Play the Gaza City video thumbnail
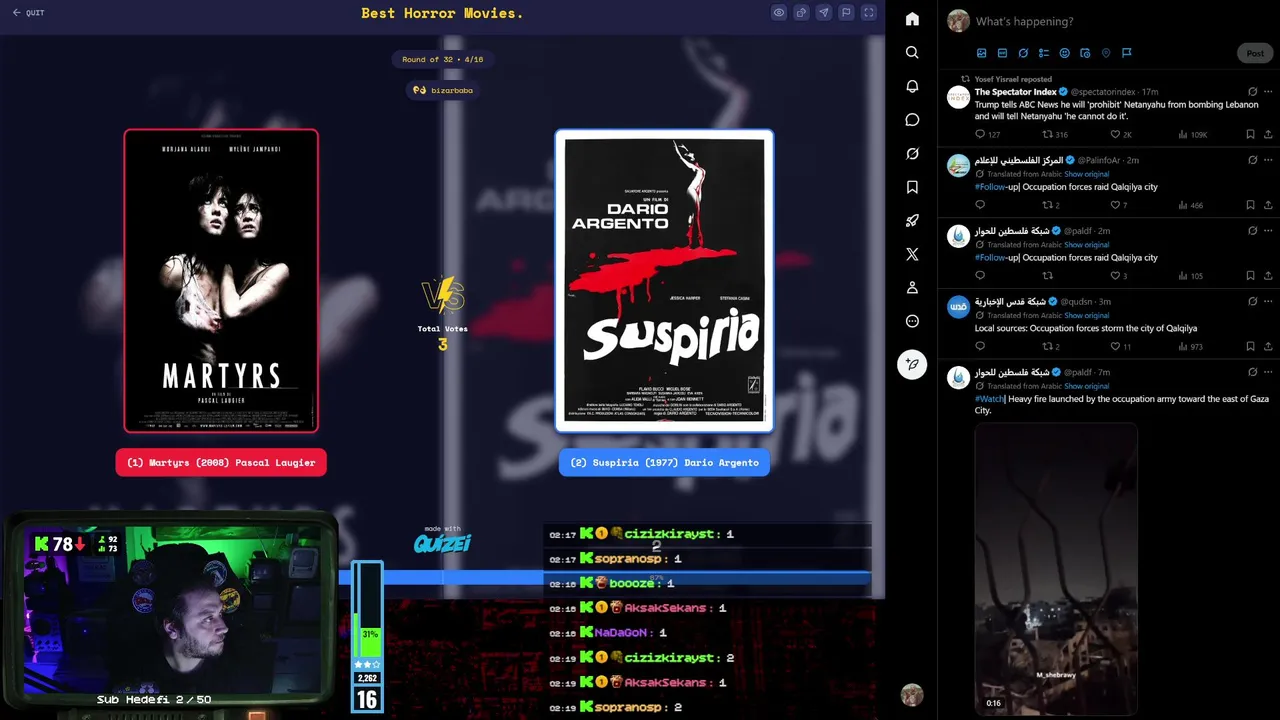The height and width of the screenshot is (720, 1280). pos(1056,569)
